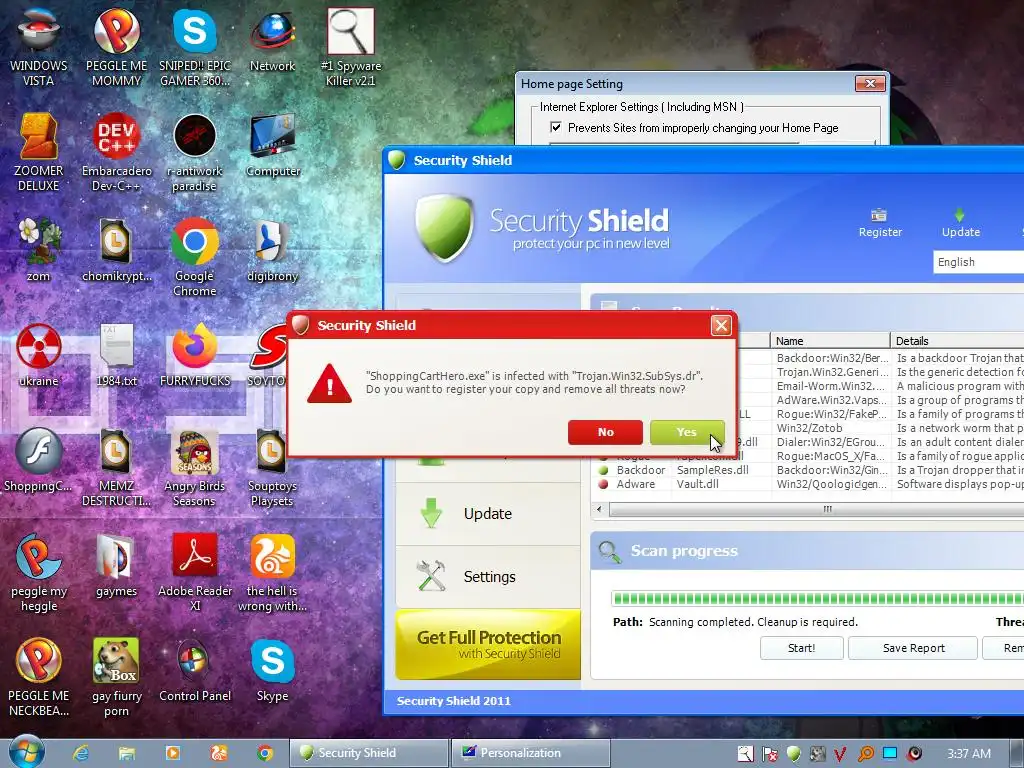Click the scan progress bar
The height and width of the screenshot is (768, 1024).
[818, 598]
